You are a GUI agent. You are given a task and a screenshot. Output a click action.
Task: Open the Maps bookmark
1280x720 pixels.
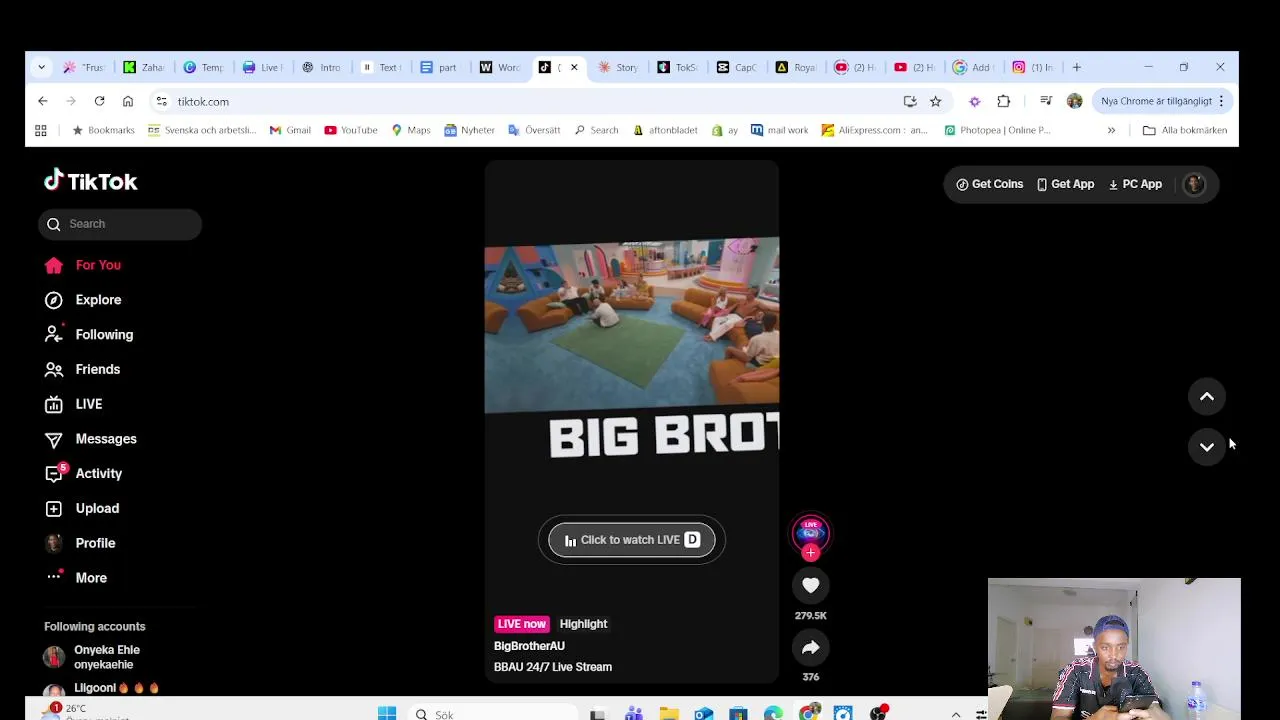click(411, 130)
